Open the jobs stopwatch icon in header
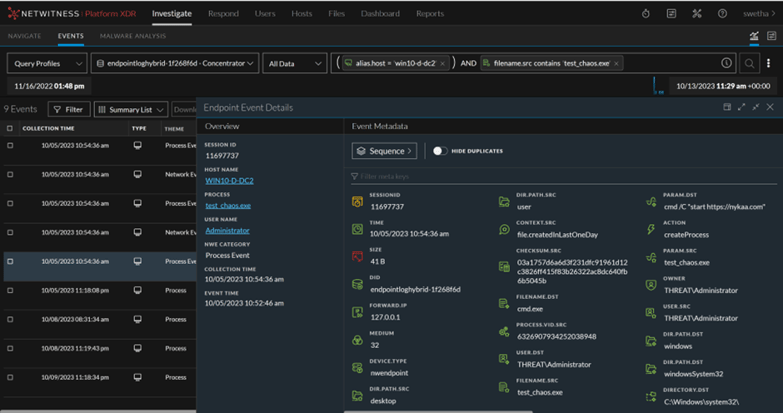Viewport: 783px width, 413px height. click(x=645, y=14)
